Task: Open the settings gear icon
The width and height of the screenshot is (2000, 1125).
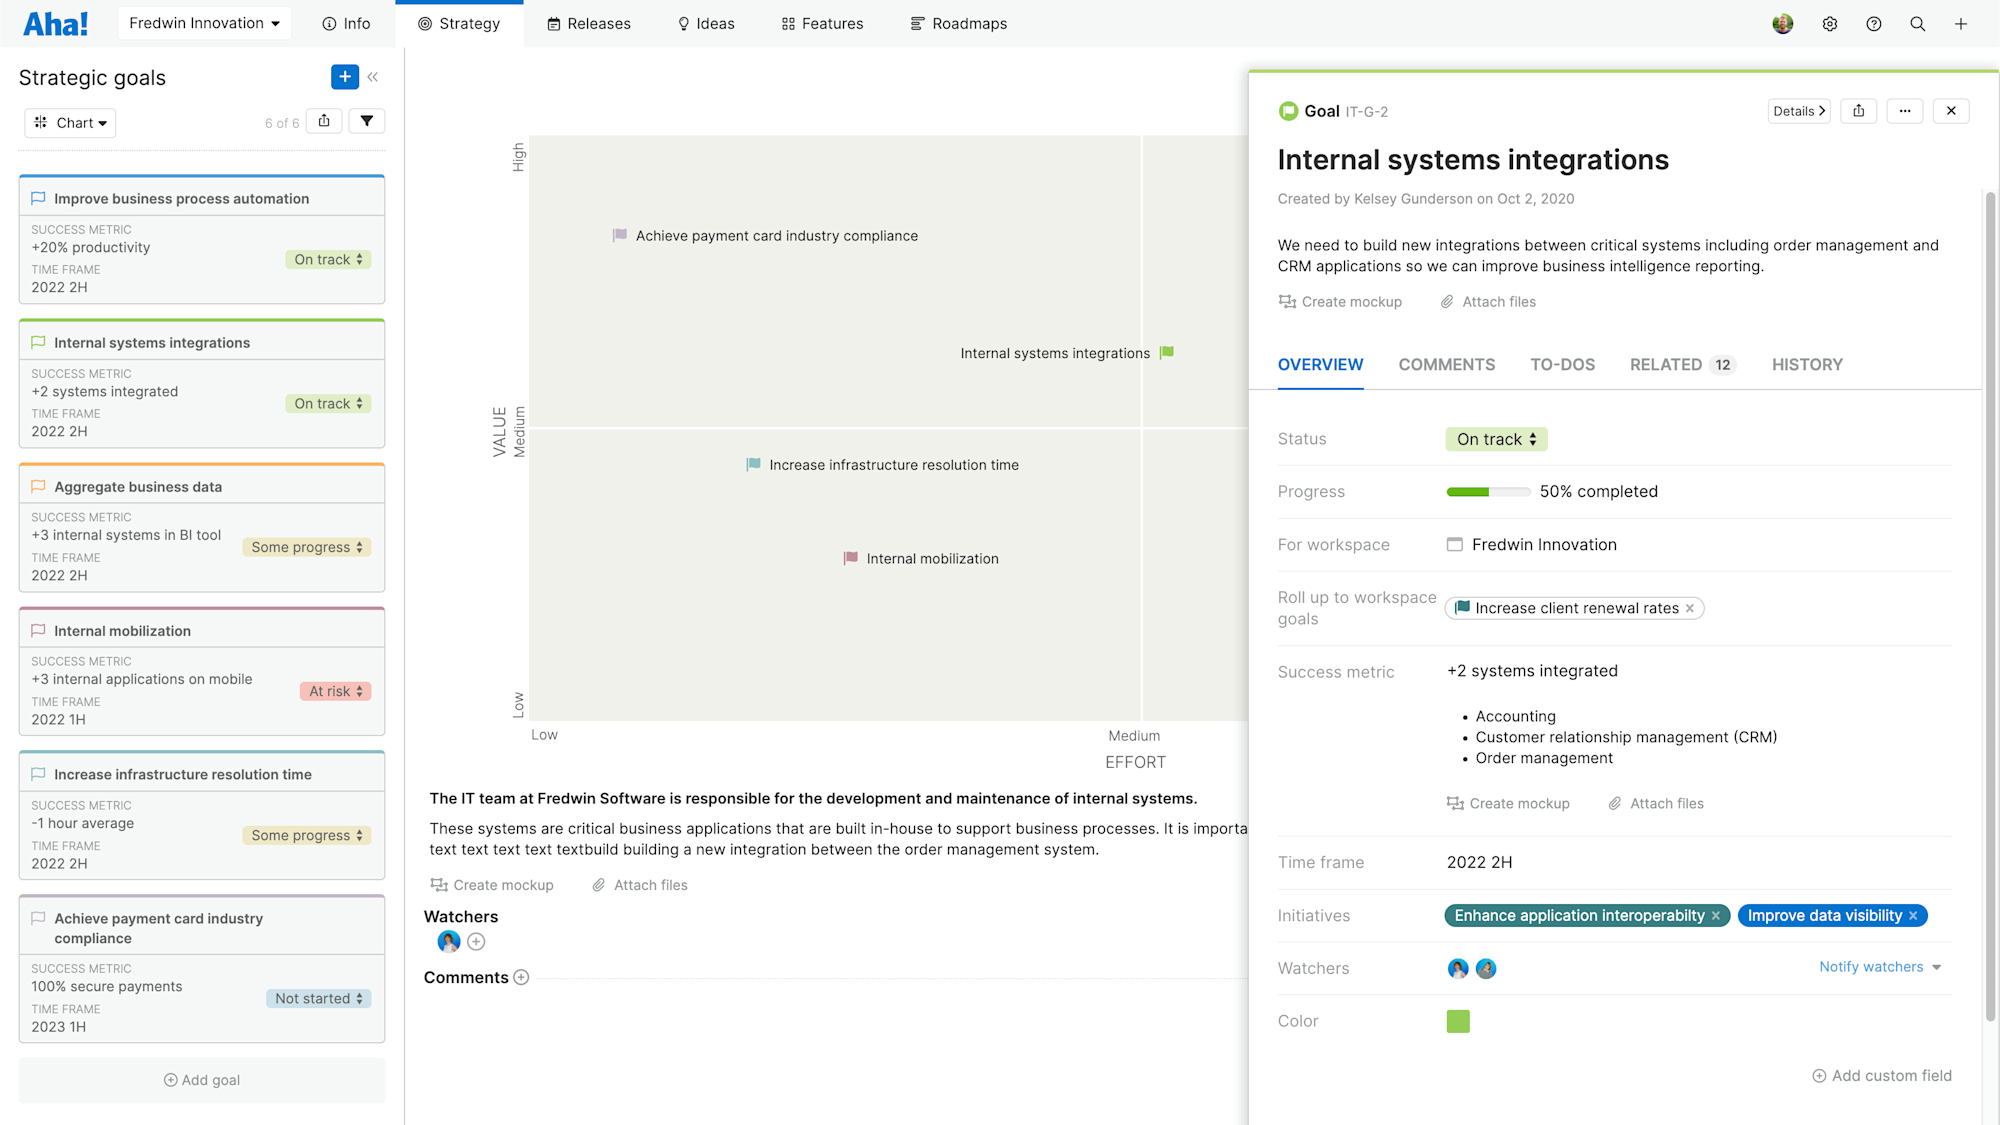Action: tap(1830, 23)
